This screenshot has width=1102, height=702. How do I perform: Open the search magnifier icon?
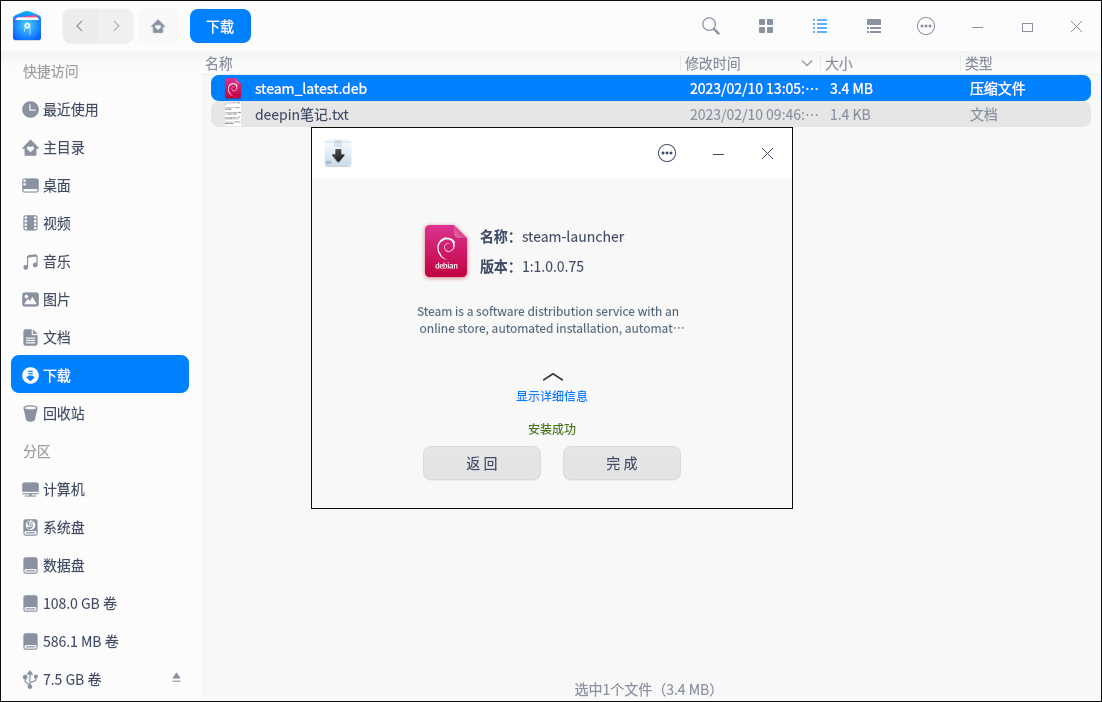[711, 26]
